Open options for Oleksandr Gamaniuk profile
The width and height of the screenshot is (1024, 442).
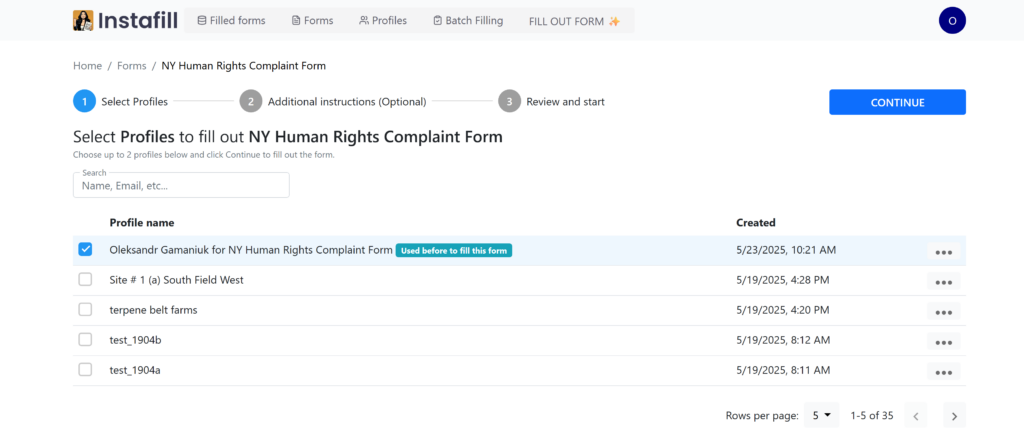pos(943,252)
